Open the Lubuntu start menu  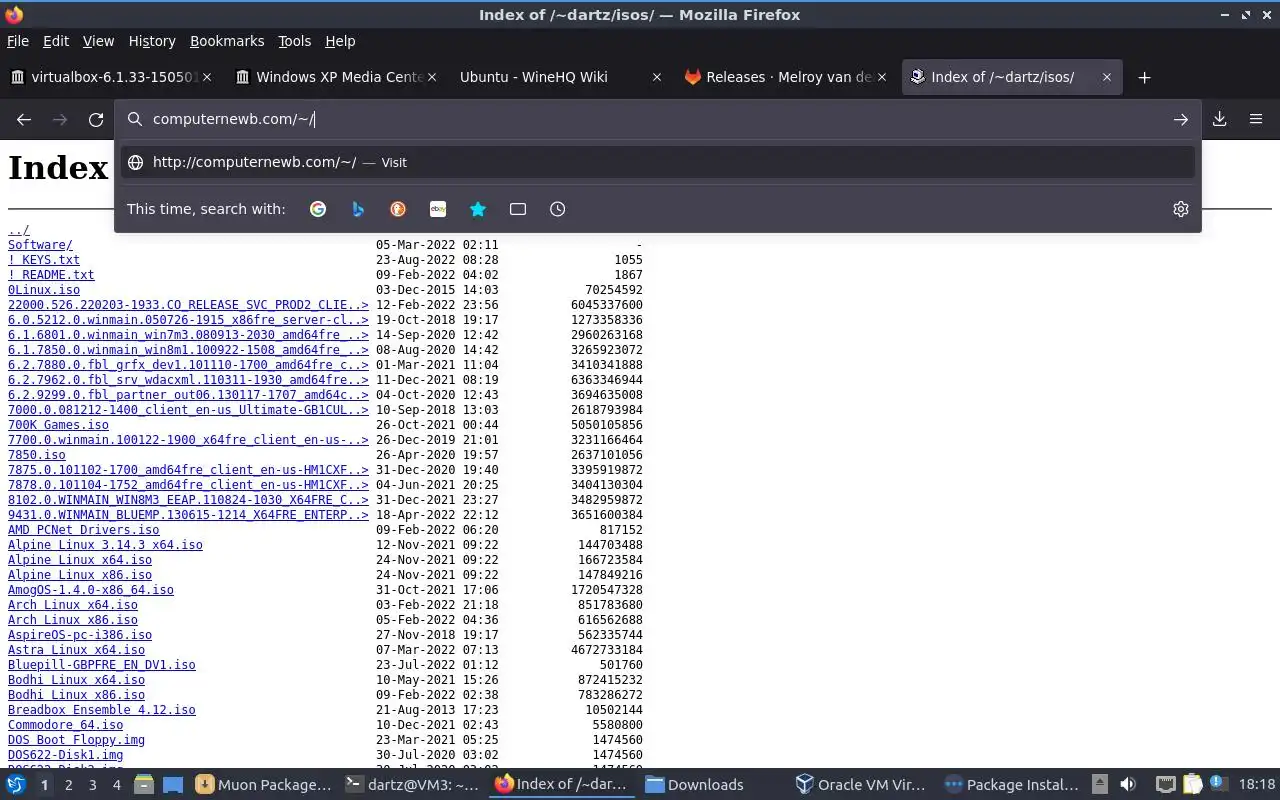point(15,785)
